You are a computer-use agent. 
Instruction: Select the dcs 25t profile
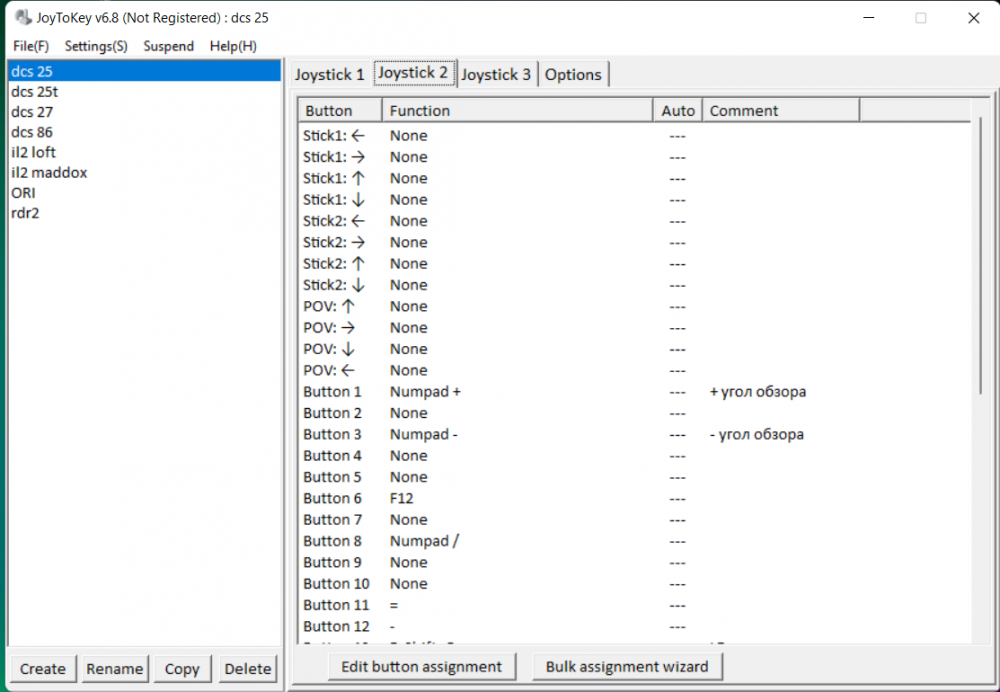(34, 92)
